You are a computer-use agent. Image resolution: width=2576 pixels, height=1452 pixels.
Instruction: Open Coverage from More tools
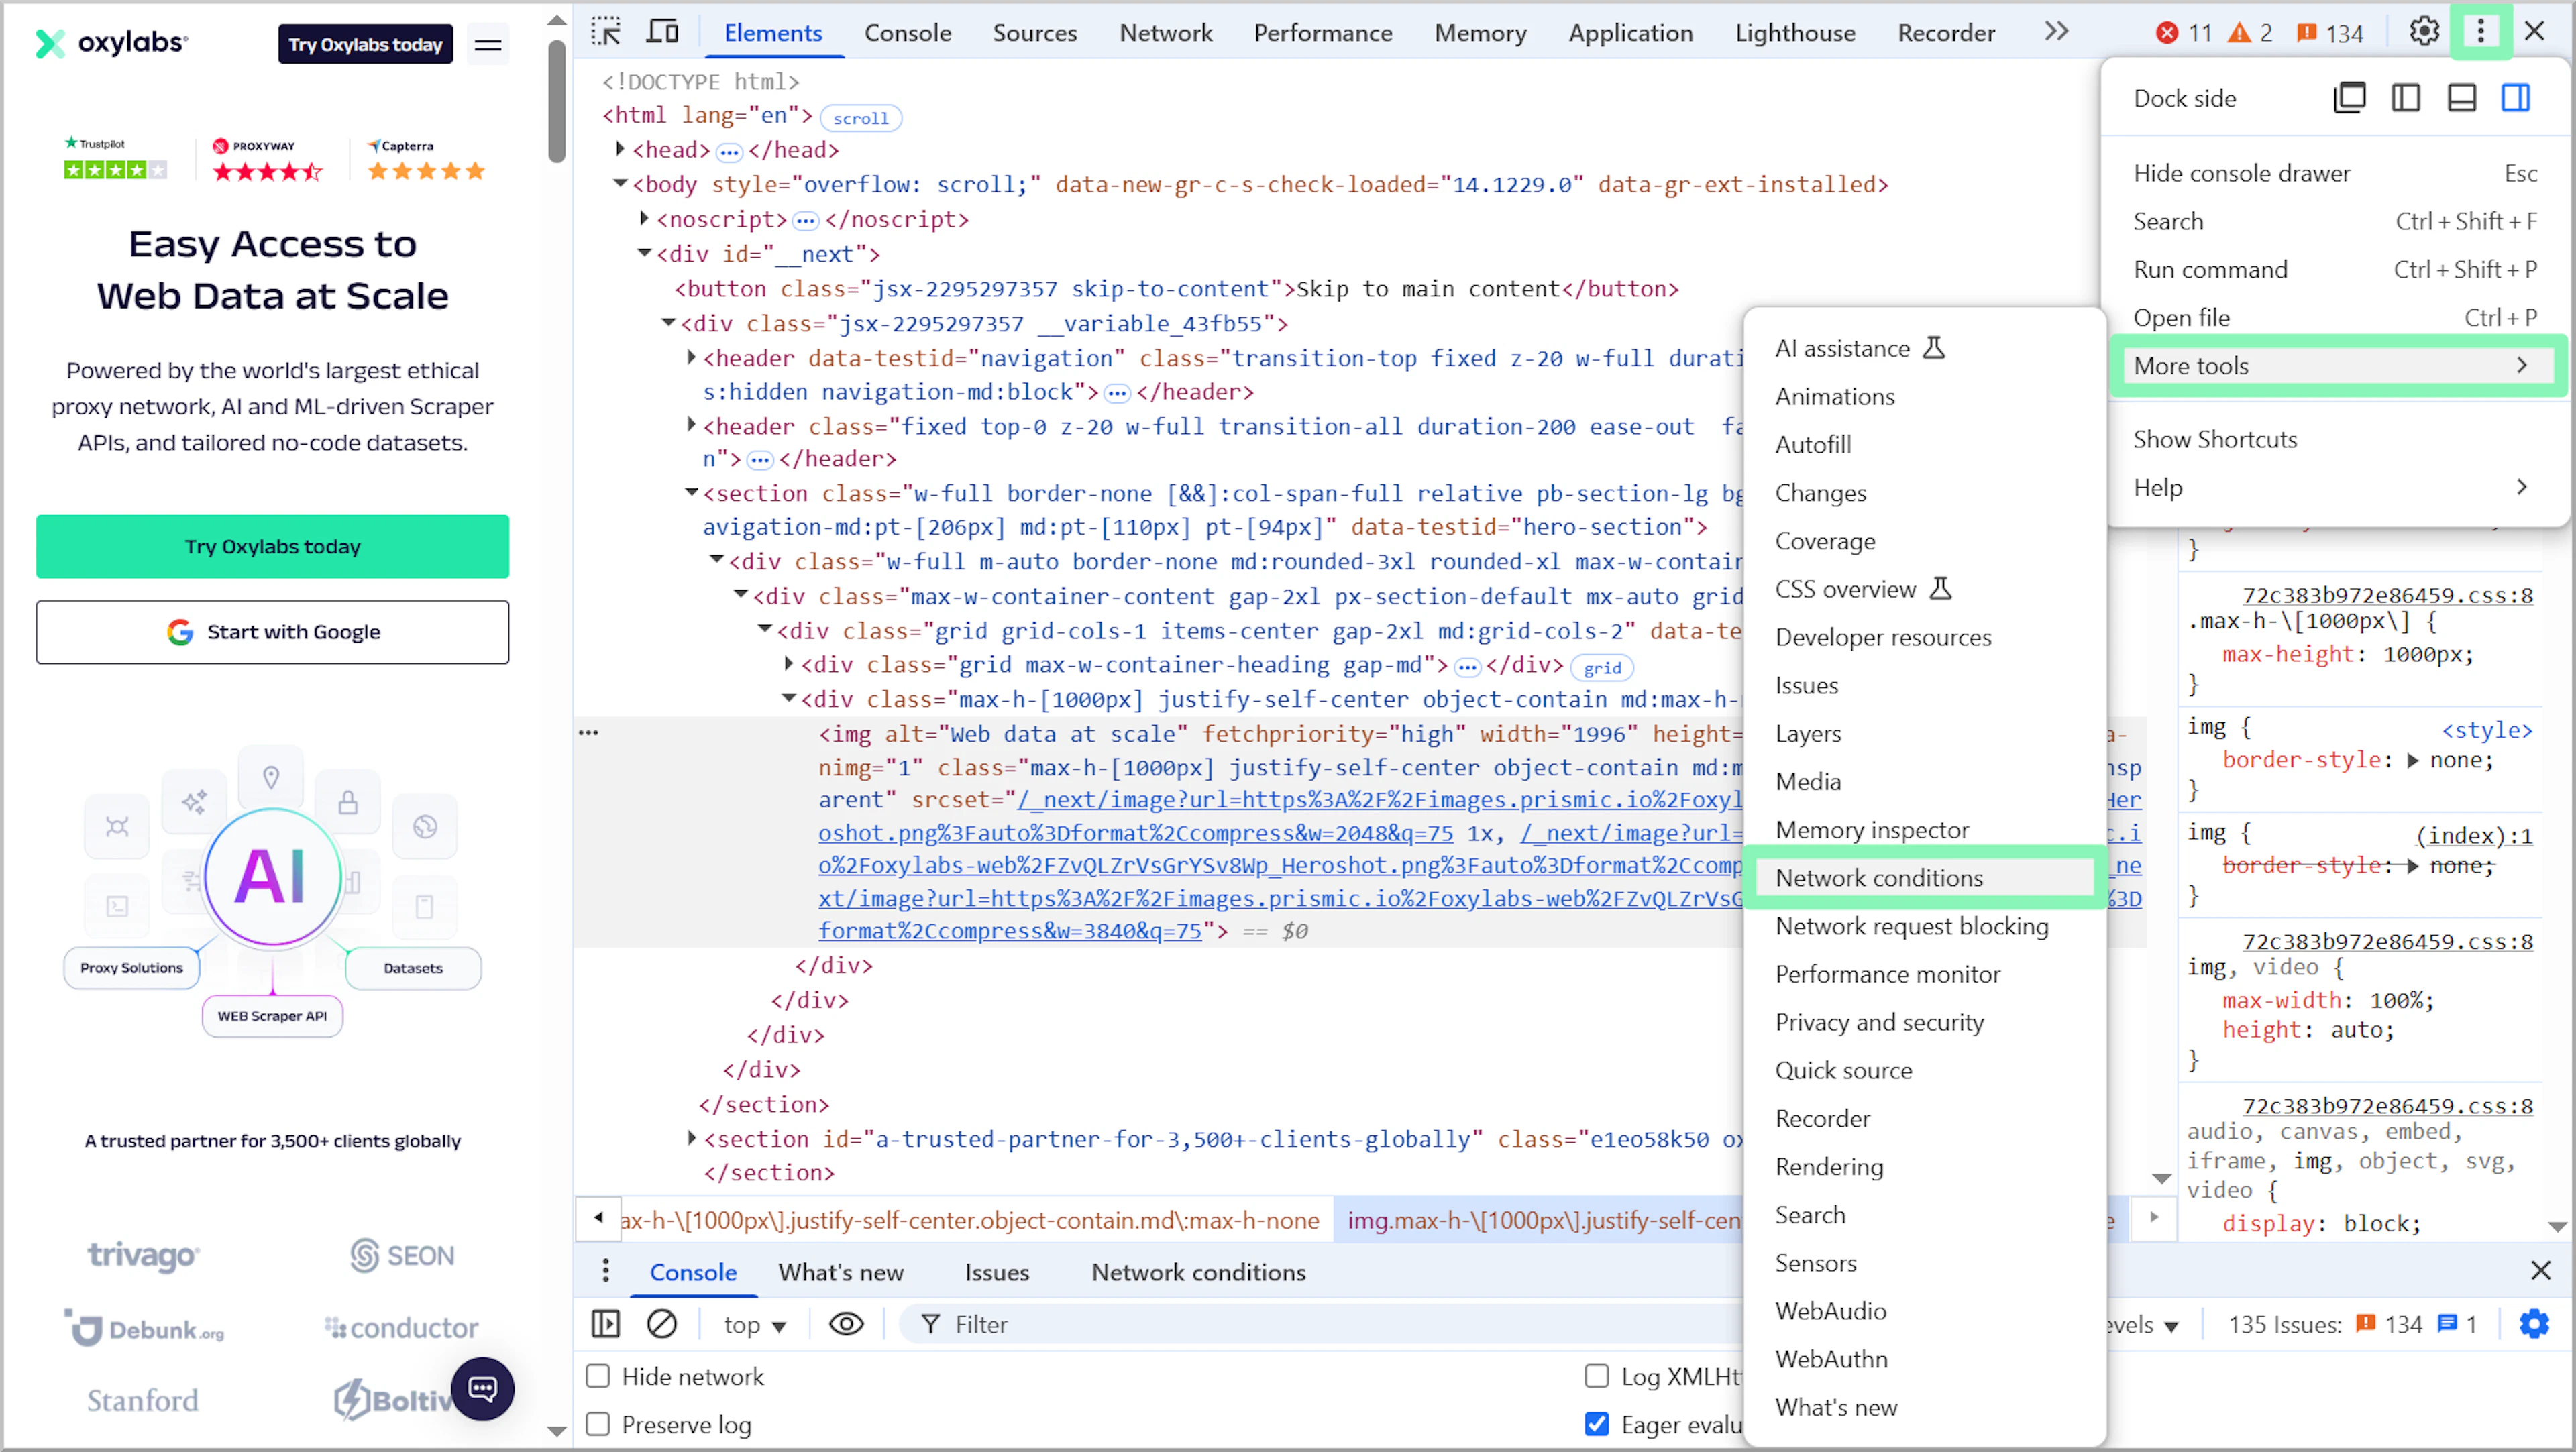pyautogui.click(x=1825, y=541)
